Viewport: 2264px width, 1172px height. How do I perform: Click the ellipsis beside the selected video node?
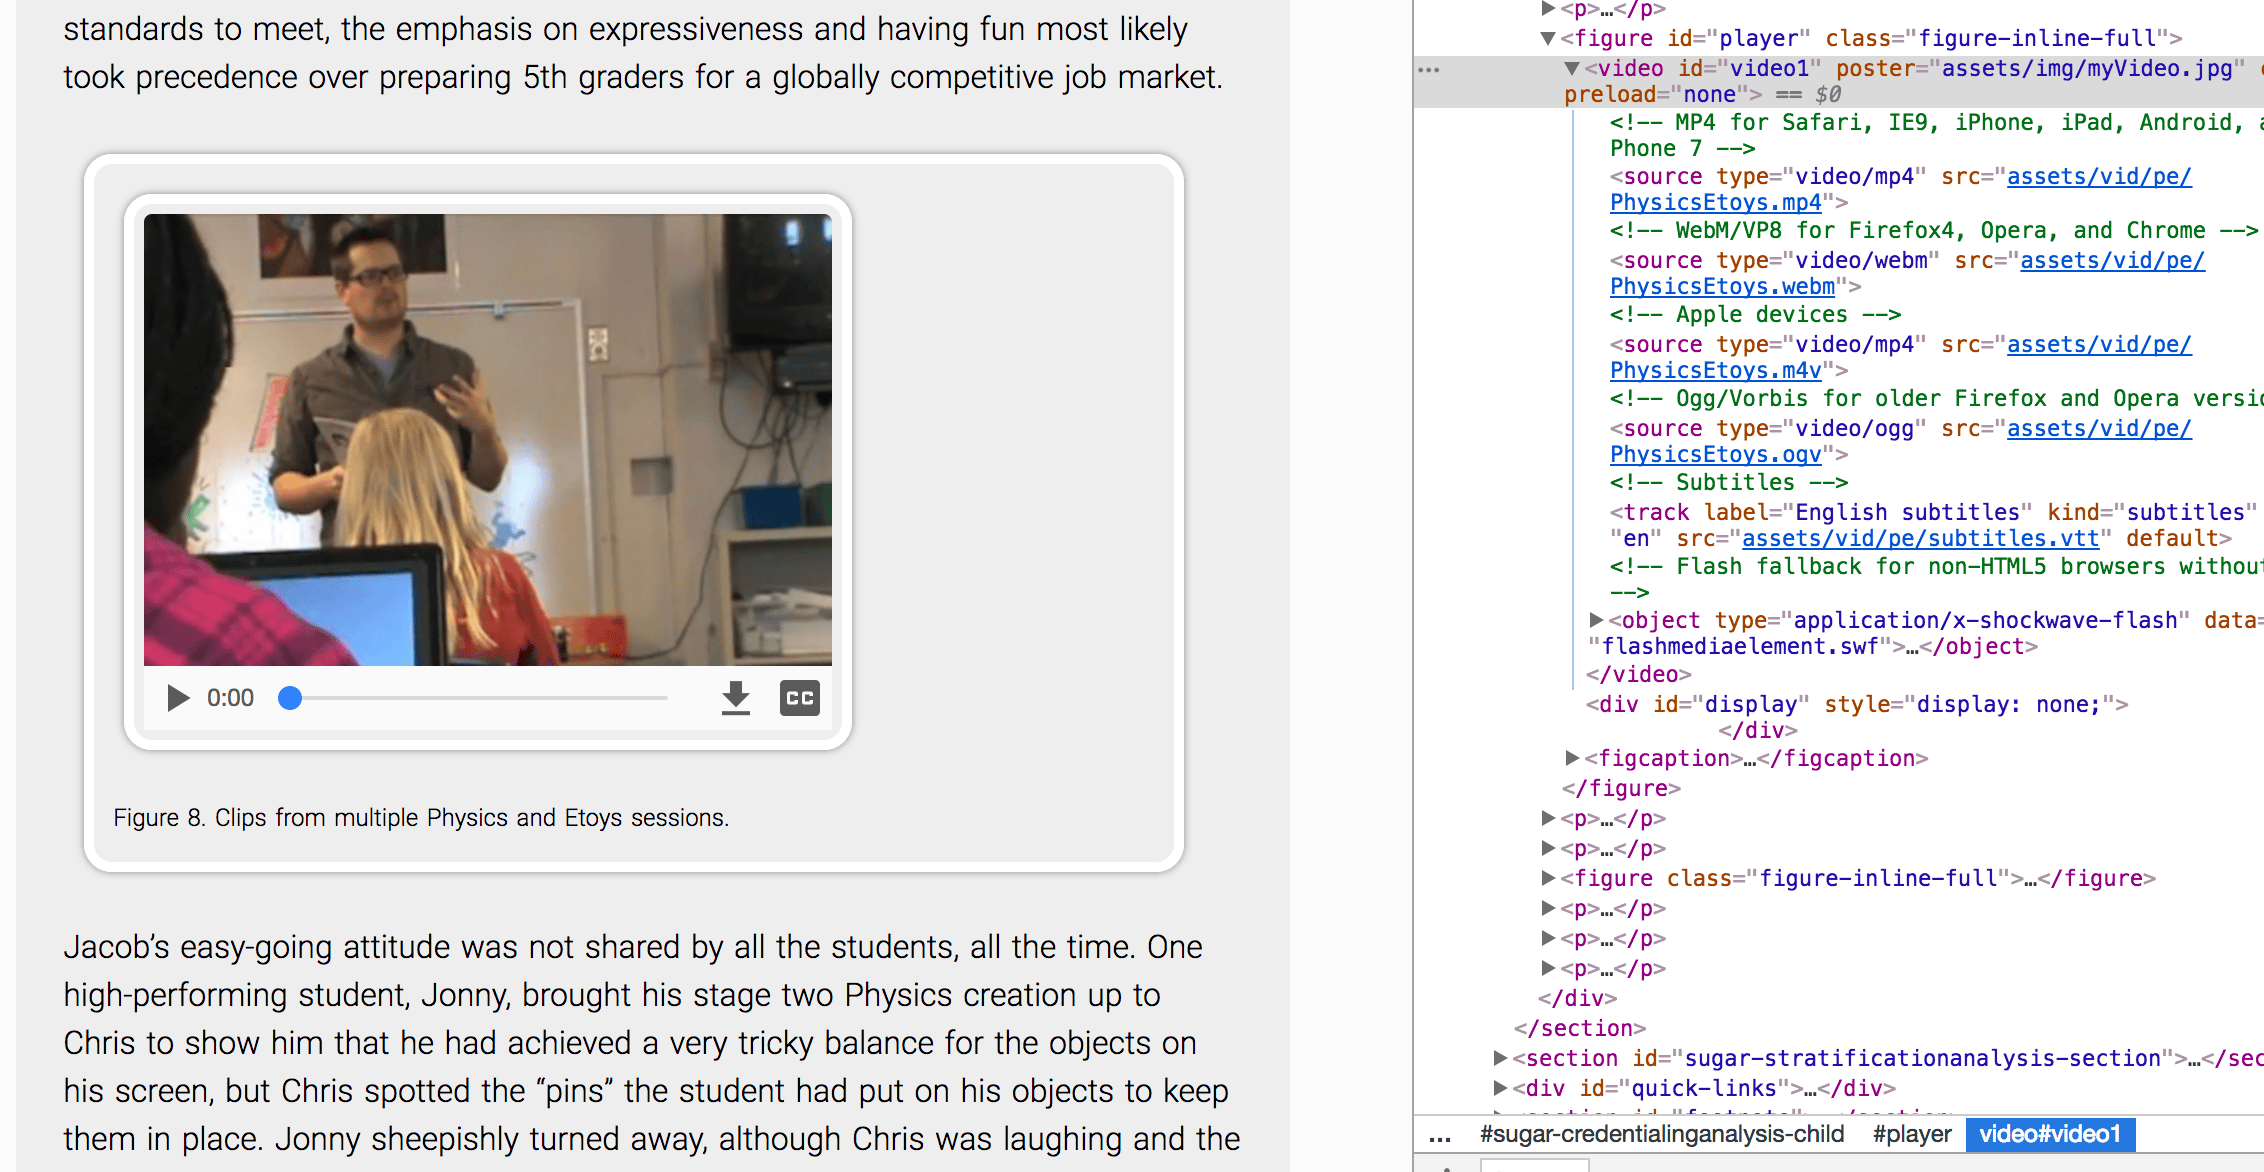[1429, 70]
